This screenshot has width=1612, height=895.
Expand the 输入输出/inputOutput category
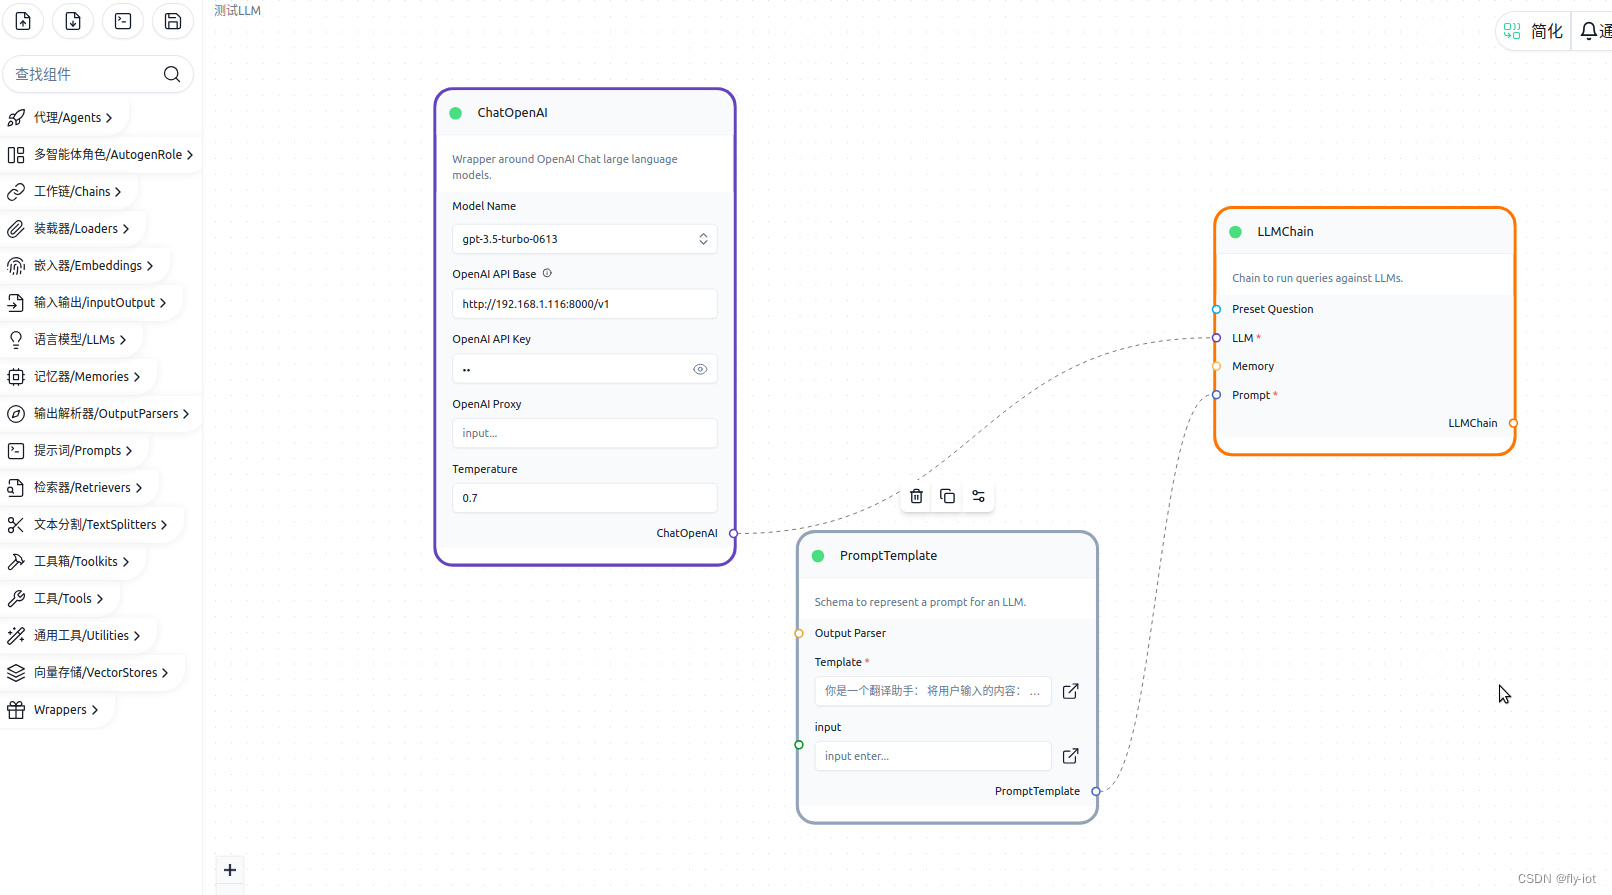tap(90, 302)
